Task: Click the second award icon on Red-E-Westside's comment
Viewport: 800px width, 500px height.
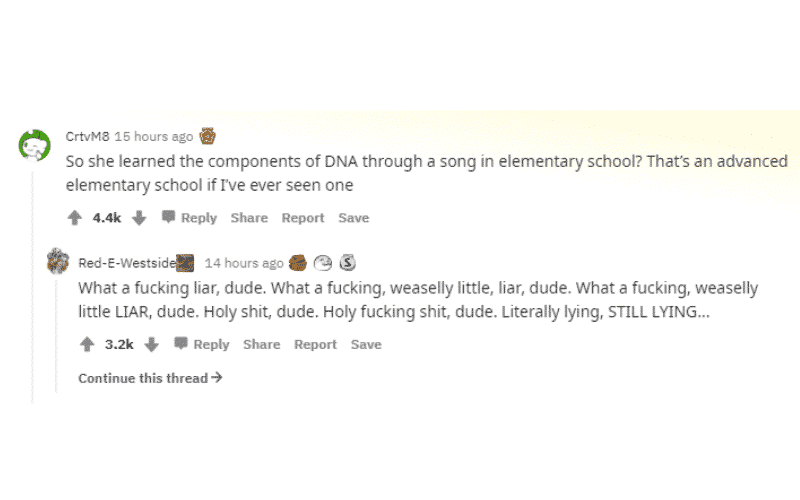Action: click(323, 263)
